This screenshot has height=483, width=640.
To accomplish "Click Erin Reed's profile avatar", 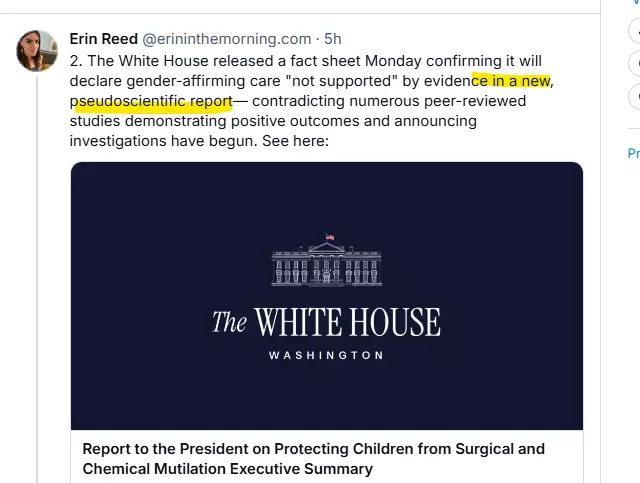I will pyautogui.click(x=36, y=51).
